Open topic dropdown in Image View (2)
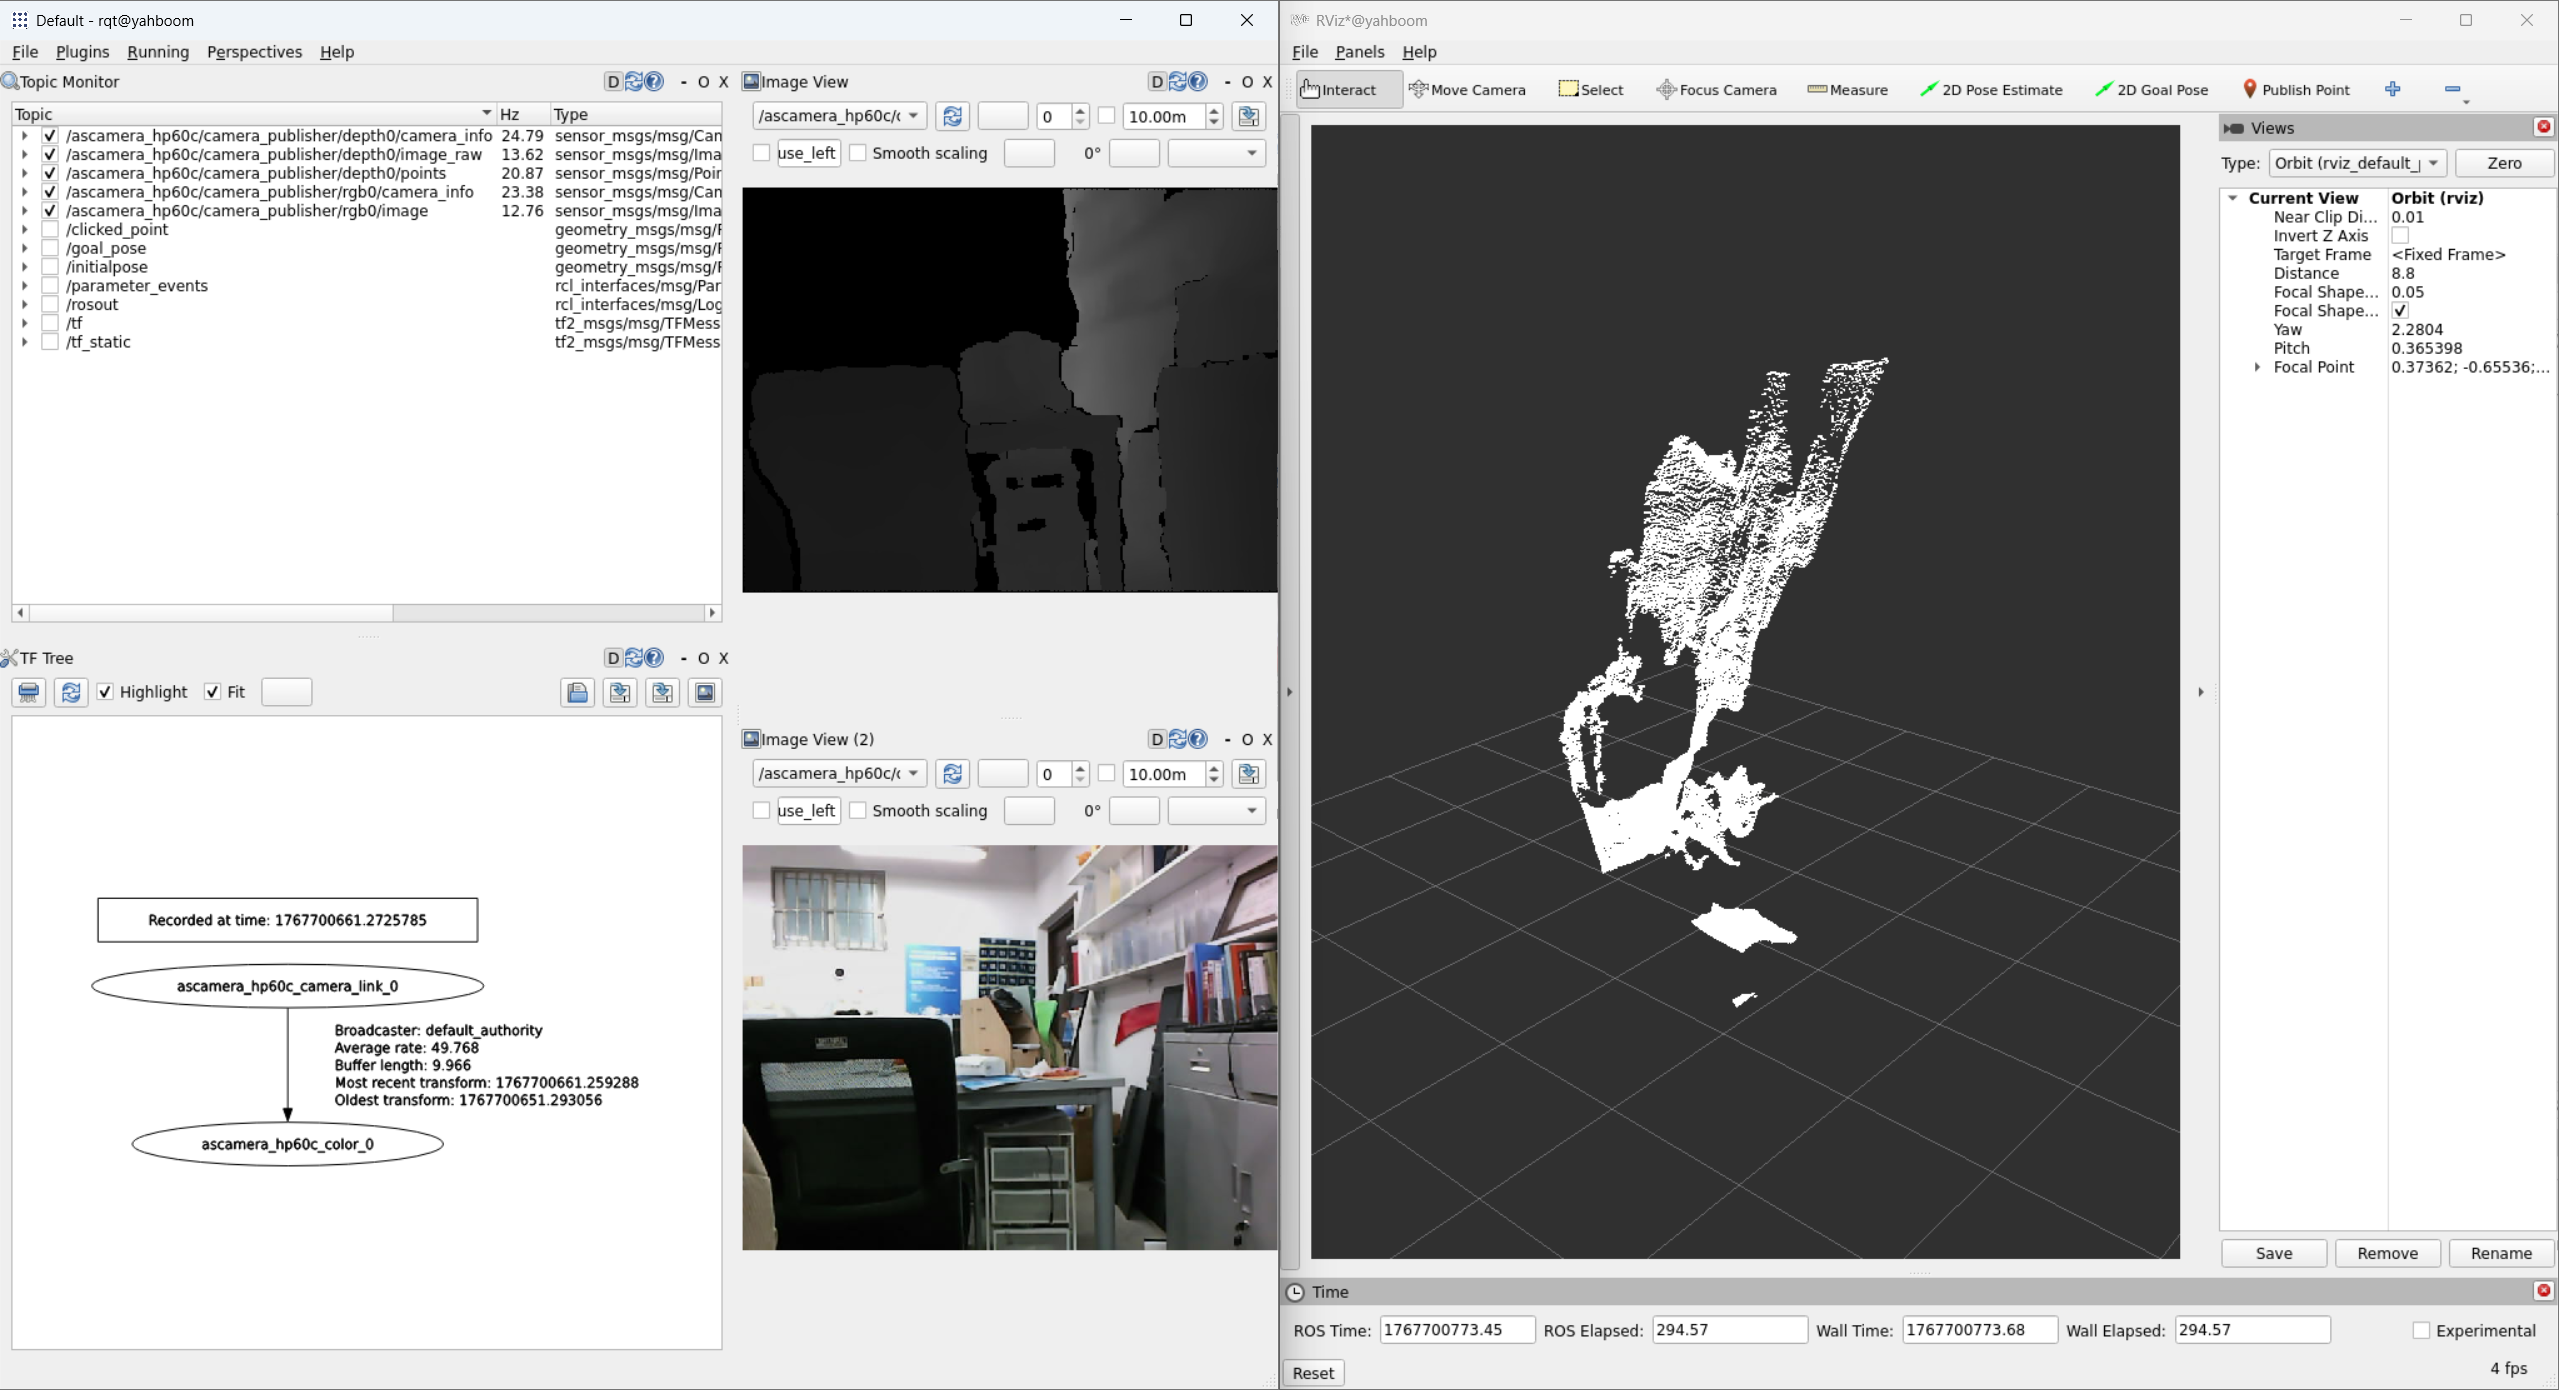 [838, 774]
